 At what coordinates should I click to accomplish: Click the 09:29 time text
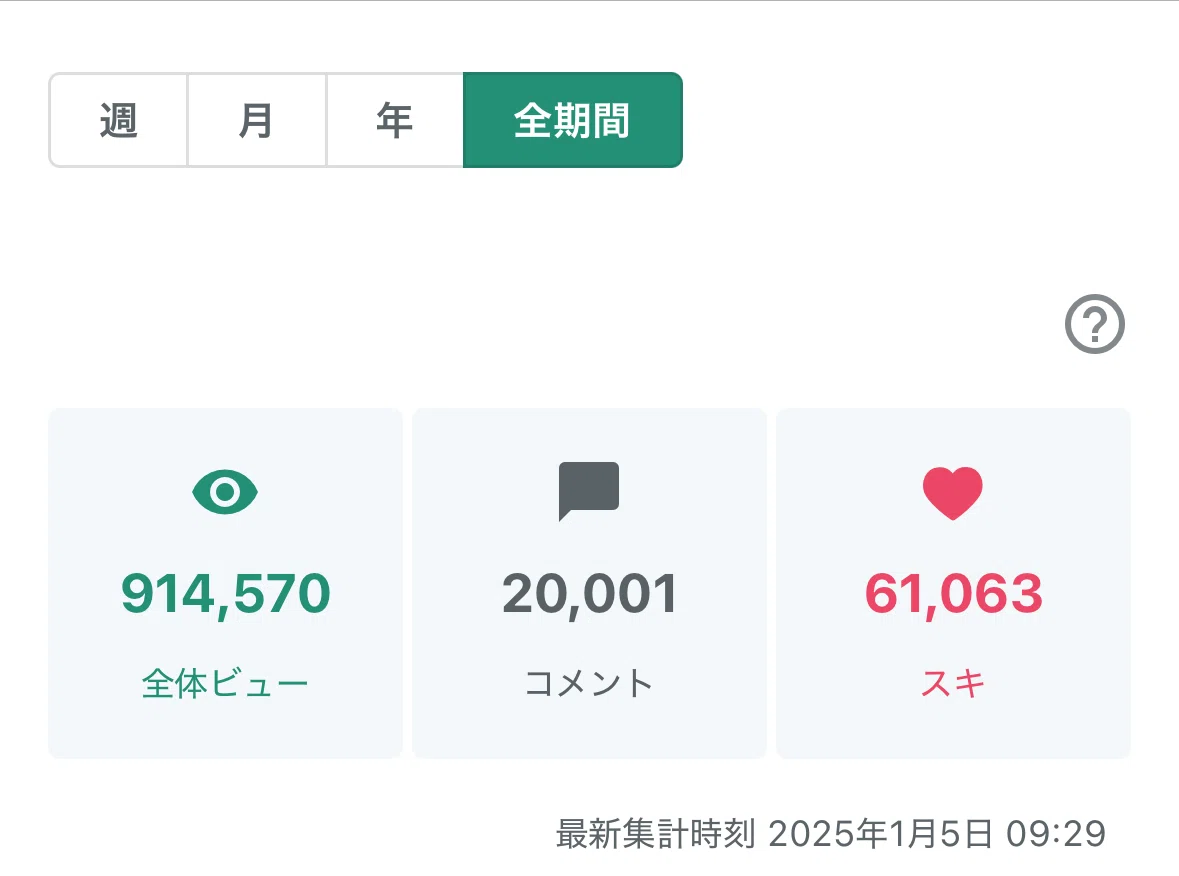pyautogui.click(x=1056, y=834)
